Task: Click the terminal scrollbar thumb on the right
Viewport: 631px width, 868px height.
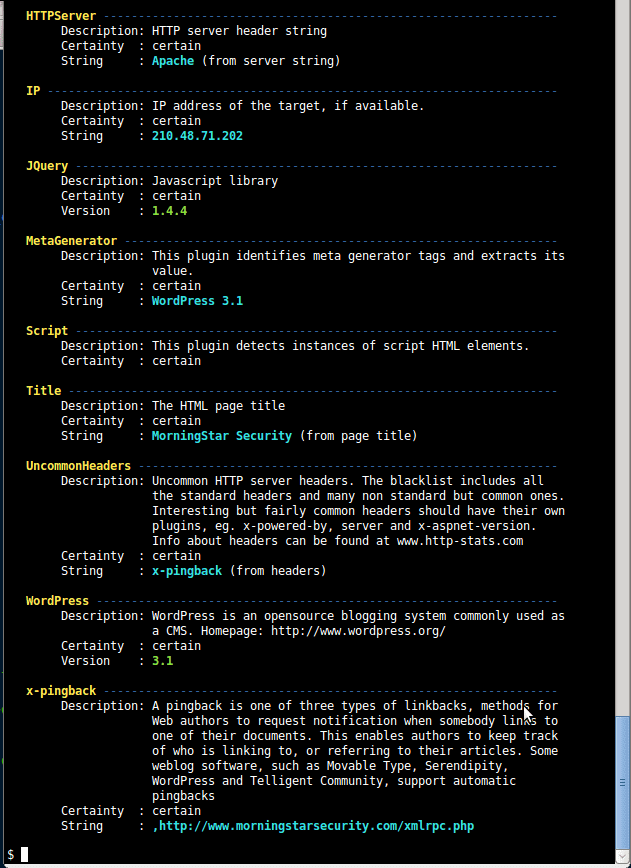Action: (x=623, y=780)
